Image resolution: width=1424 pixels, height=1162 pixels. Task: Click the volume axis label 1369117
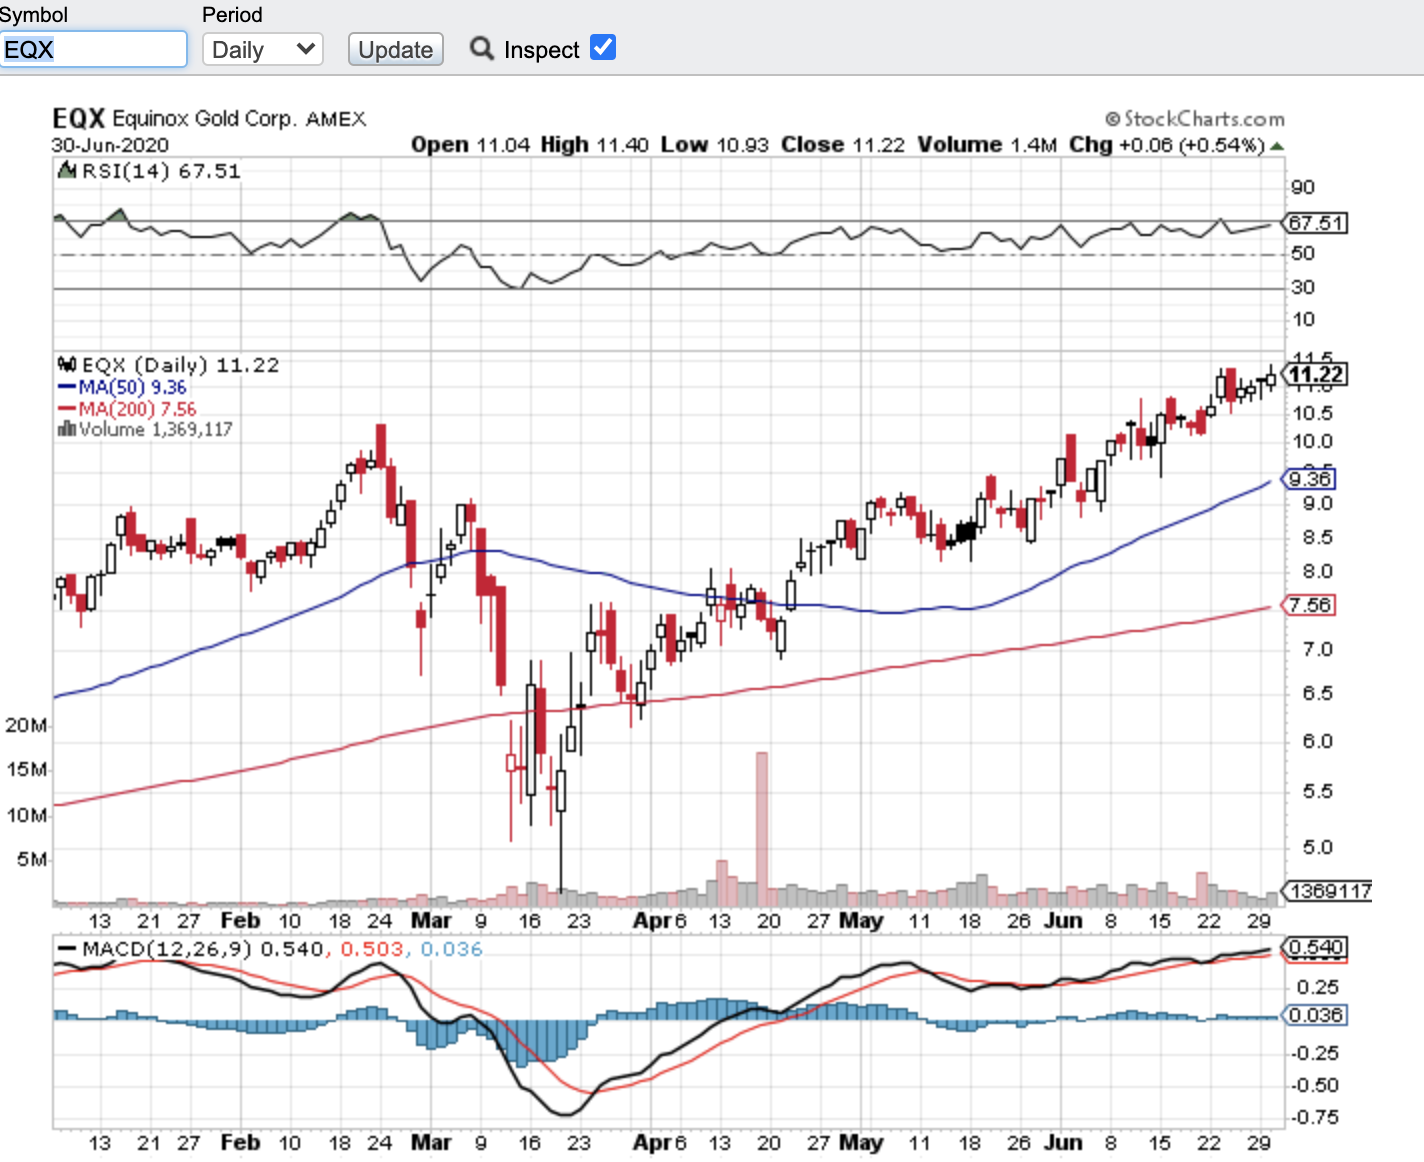(x=1328, y=891)
